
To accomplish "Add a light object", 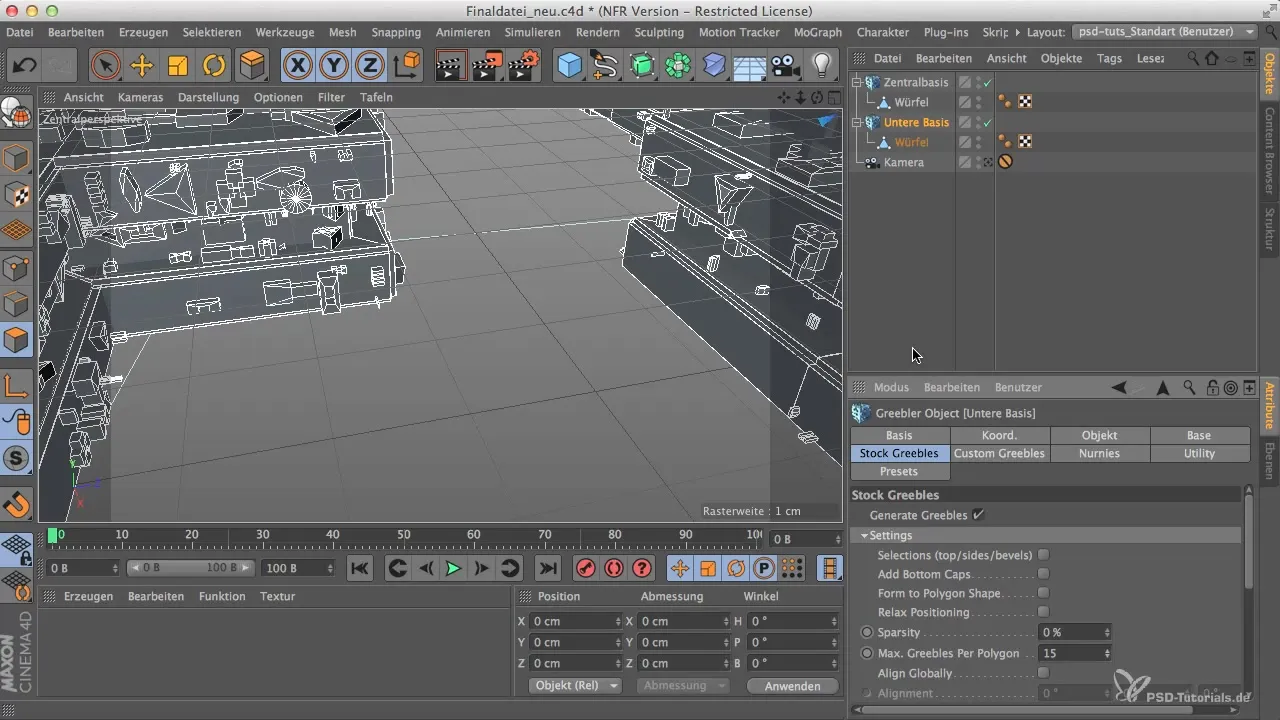I will click(822, 66).
